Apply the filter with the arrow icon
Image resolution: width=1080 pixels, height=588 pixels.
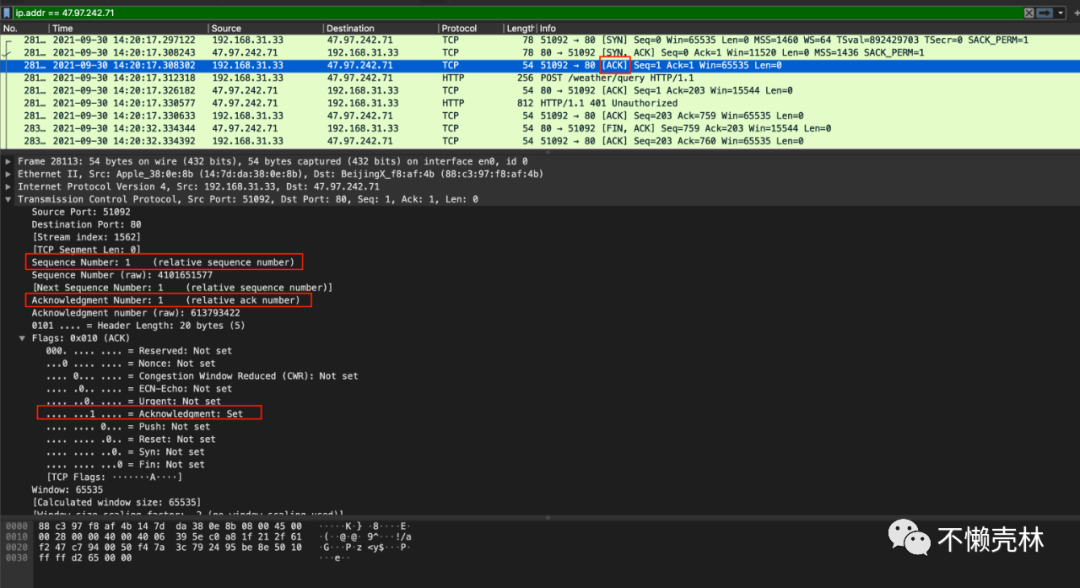[x=1044, y=12]
